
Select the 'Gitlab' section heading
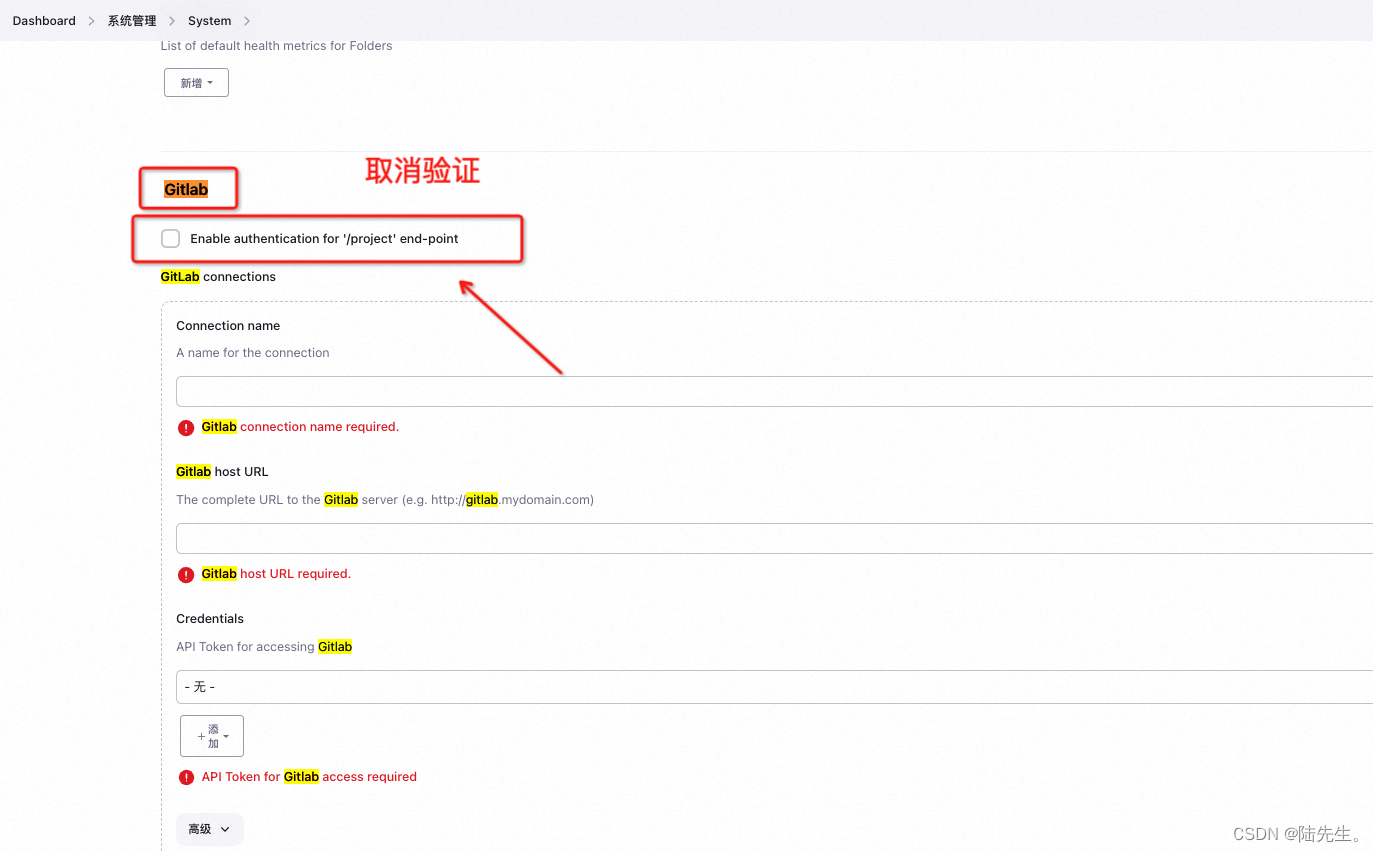click(x=186, y=189)
